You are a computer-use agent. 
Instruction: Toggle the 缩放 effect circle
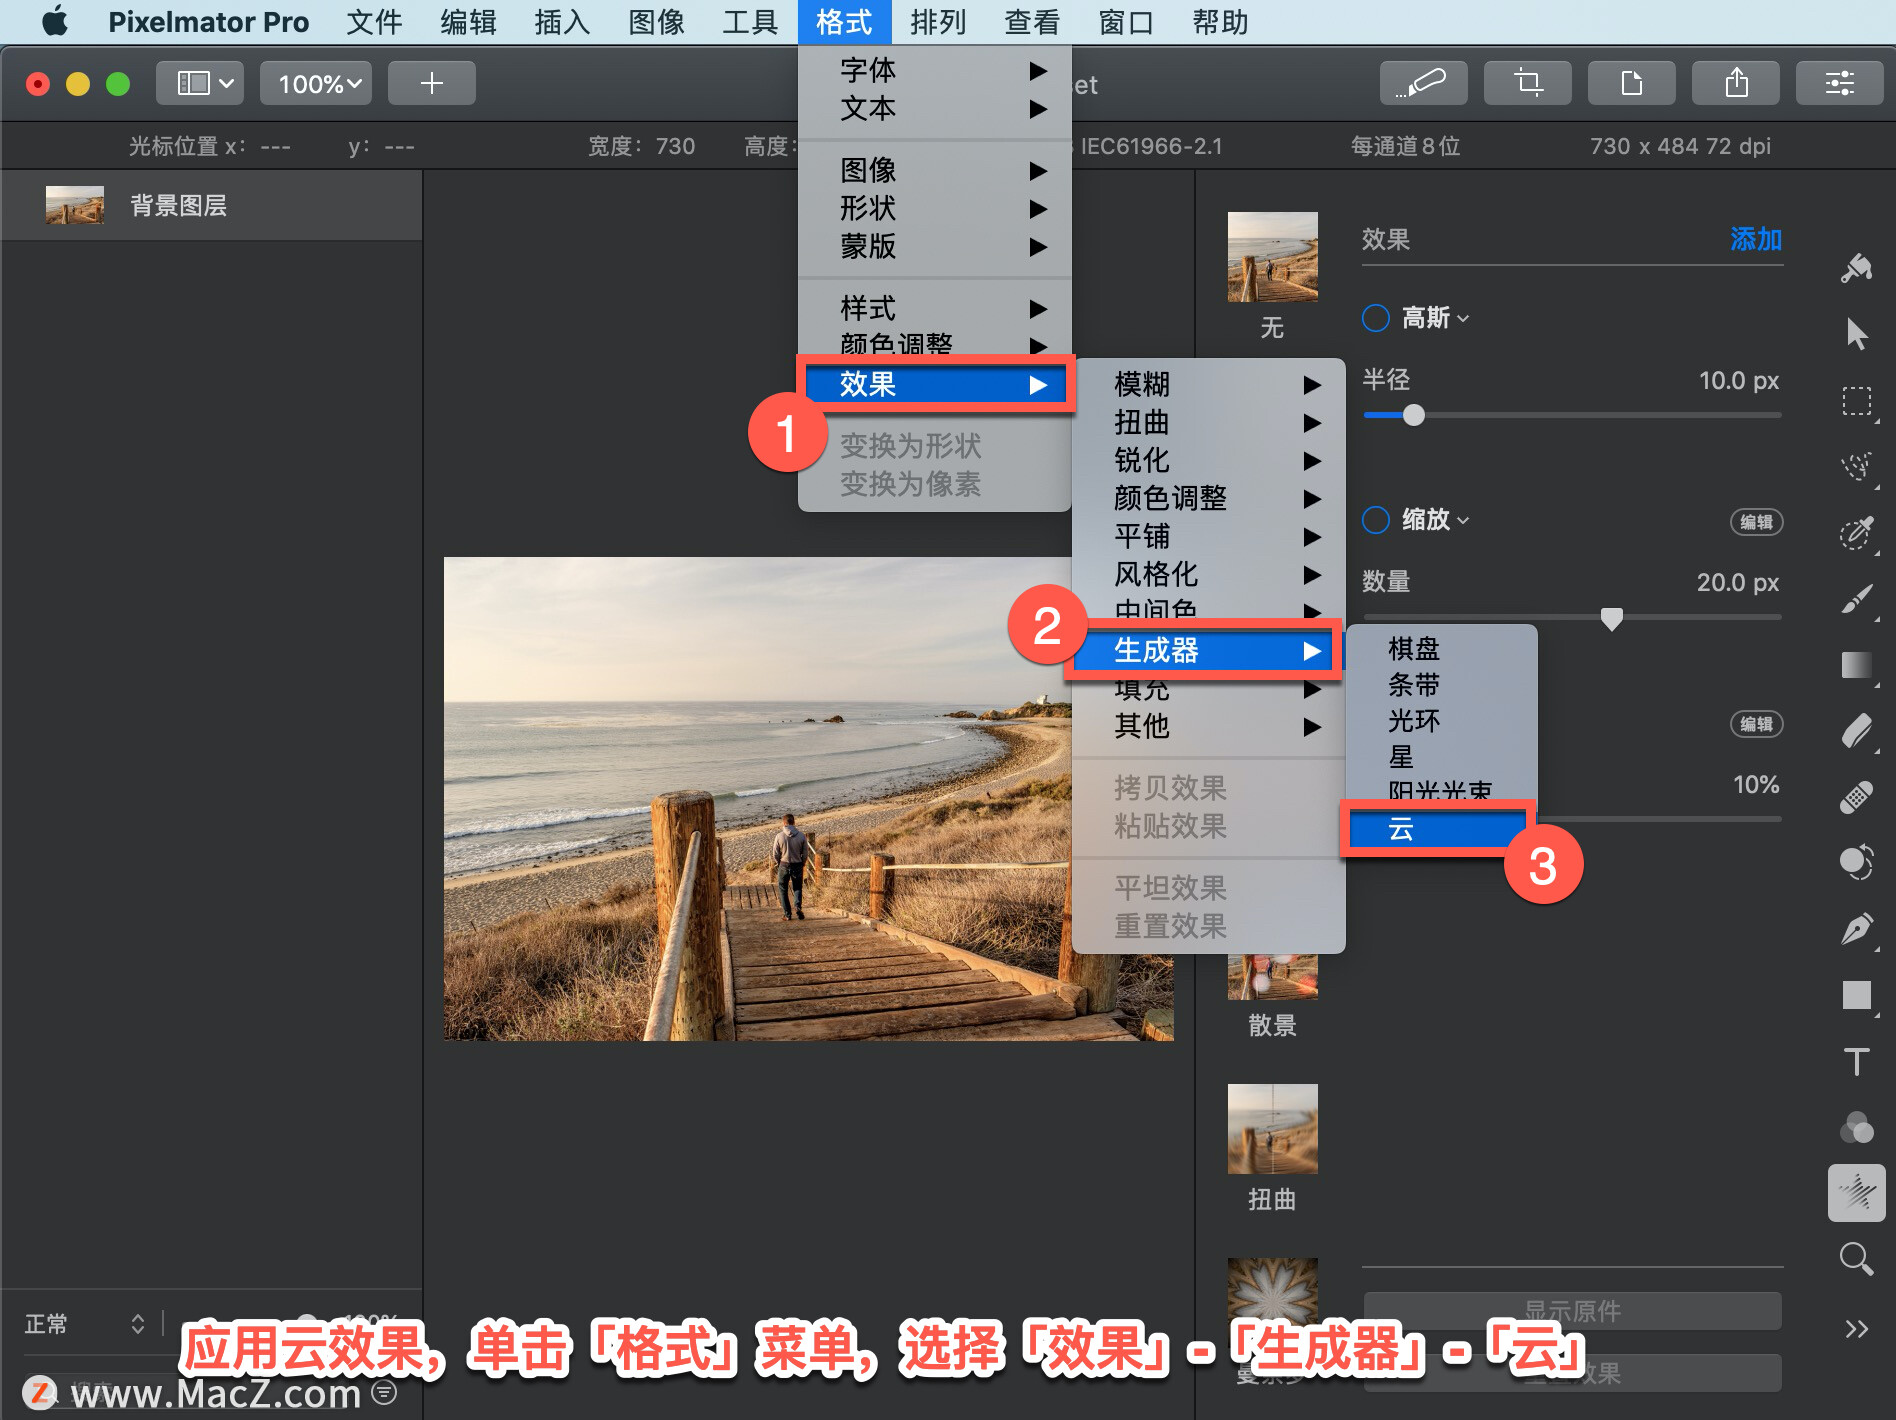[x=1376, y=520]
